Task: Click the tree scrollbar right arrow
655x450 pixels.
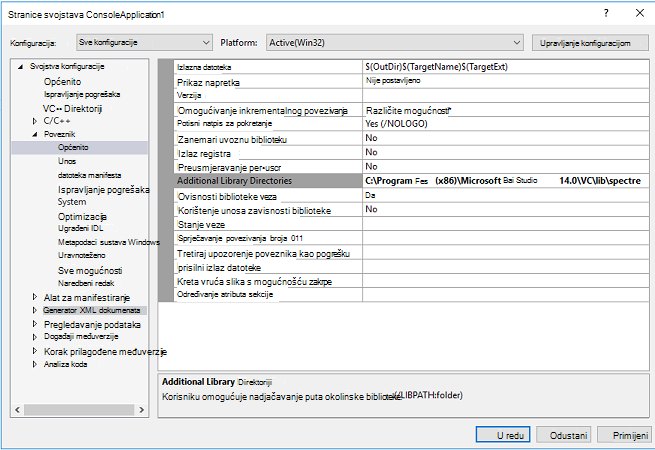Action: (x=142, y=410)
